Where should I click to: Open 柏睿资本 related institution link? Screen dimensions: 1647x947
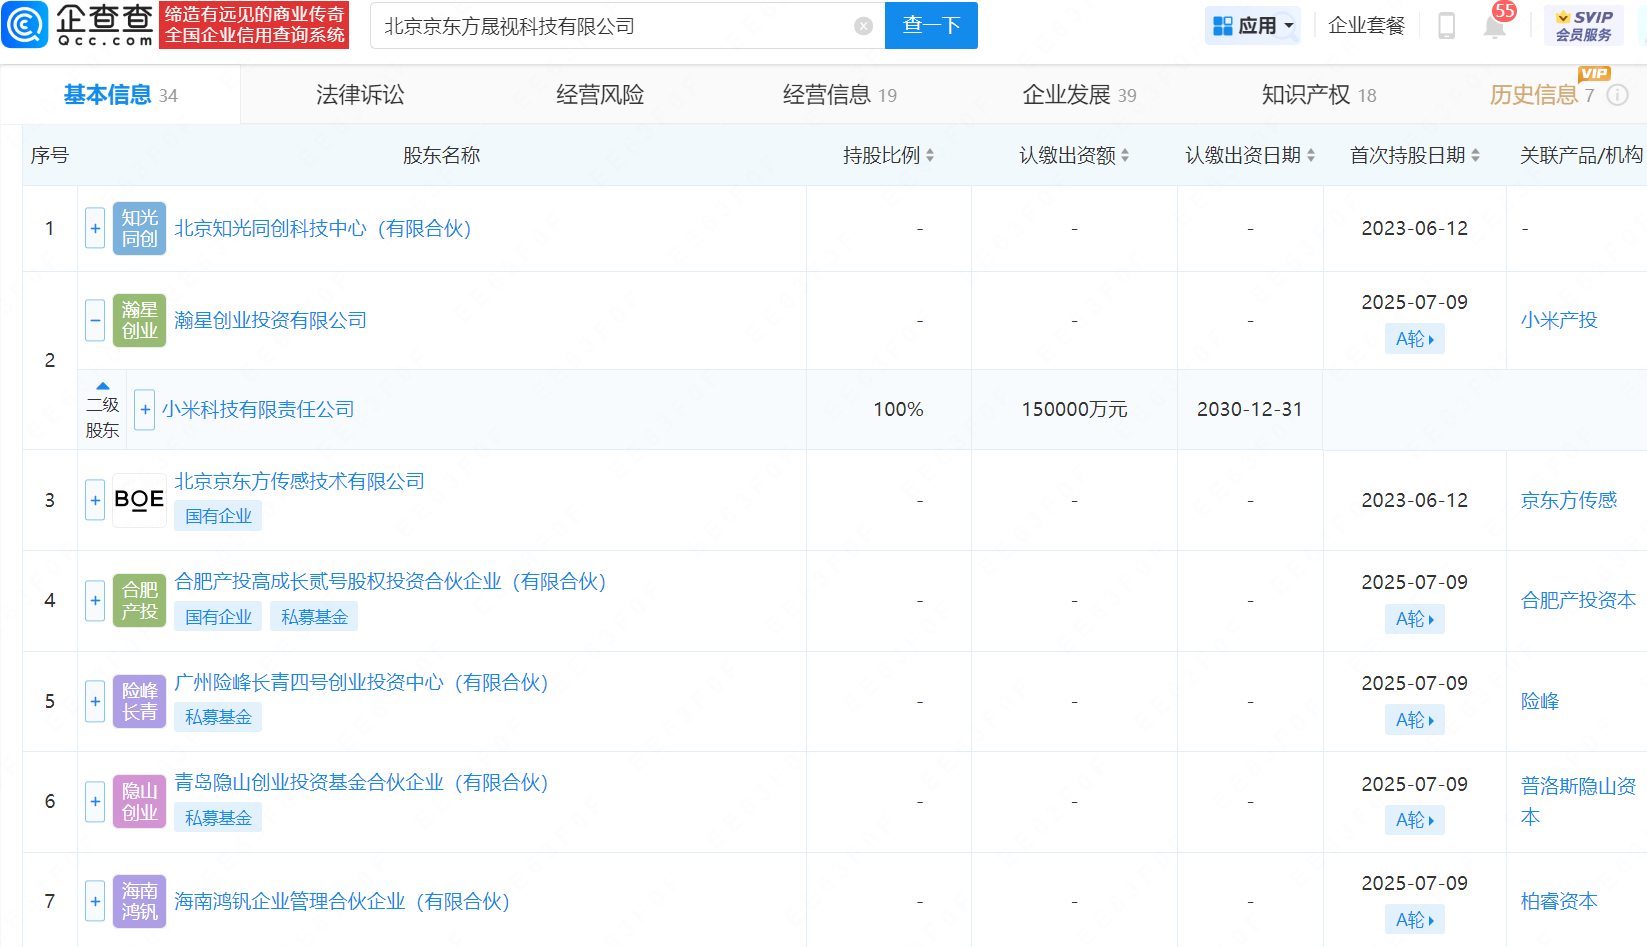(x=1559, y=901)
